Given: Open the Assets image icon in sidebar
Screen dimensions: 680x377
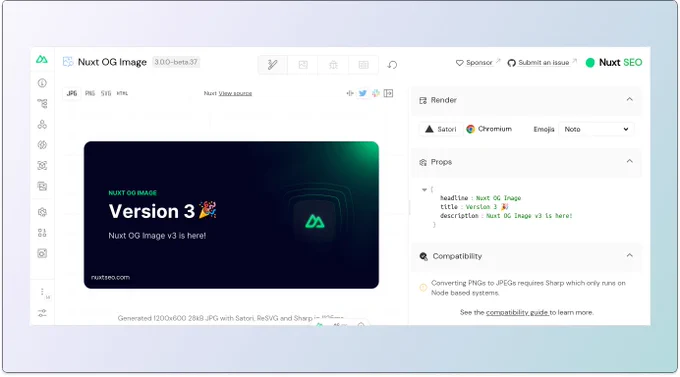Looking at the screenshot, I should 42,186.
